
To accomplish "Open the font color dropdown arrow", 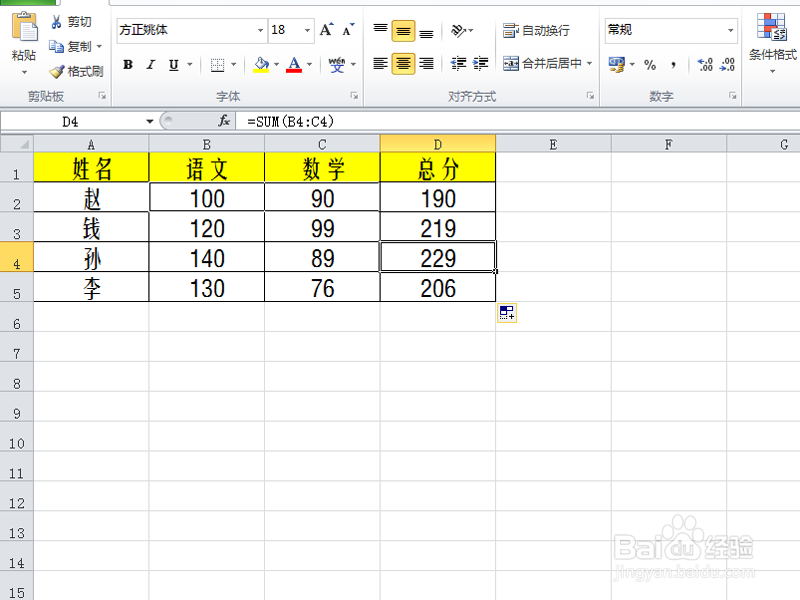I will click(x=309, y=65).
